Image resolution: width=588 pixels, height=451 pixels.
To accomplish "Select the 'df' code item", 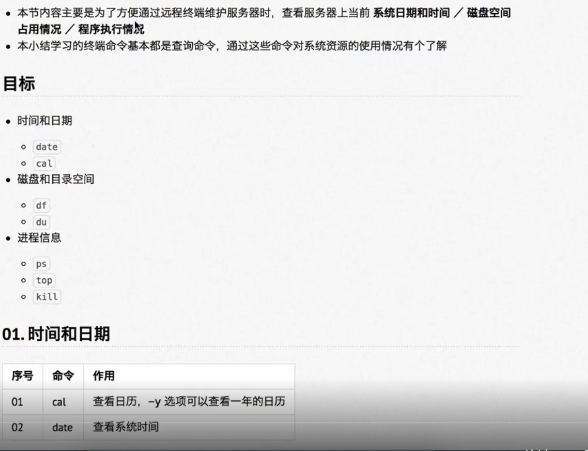I will tap(41, 205).
